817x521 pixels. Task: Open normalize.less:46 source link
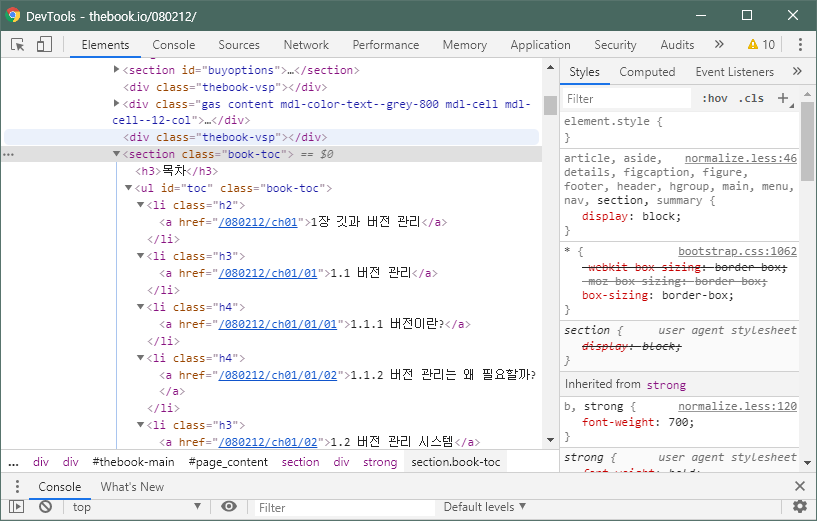point(740,158)
